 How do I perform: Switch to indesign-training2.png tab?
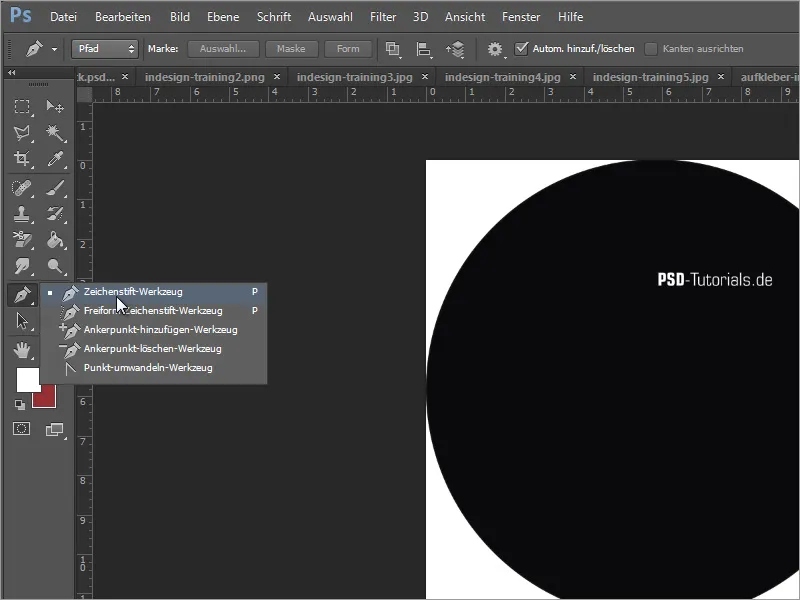coord(205,77)
